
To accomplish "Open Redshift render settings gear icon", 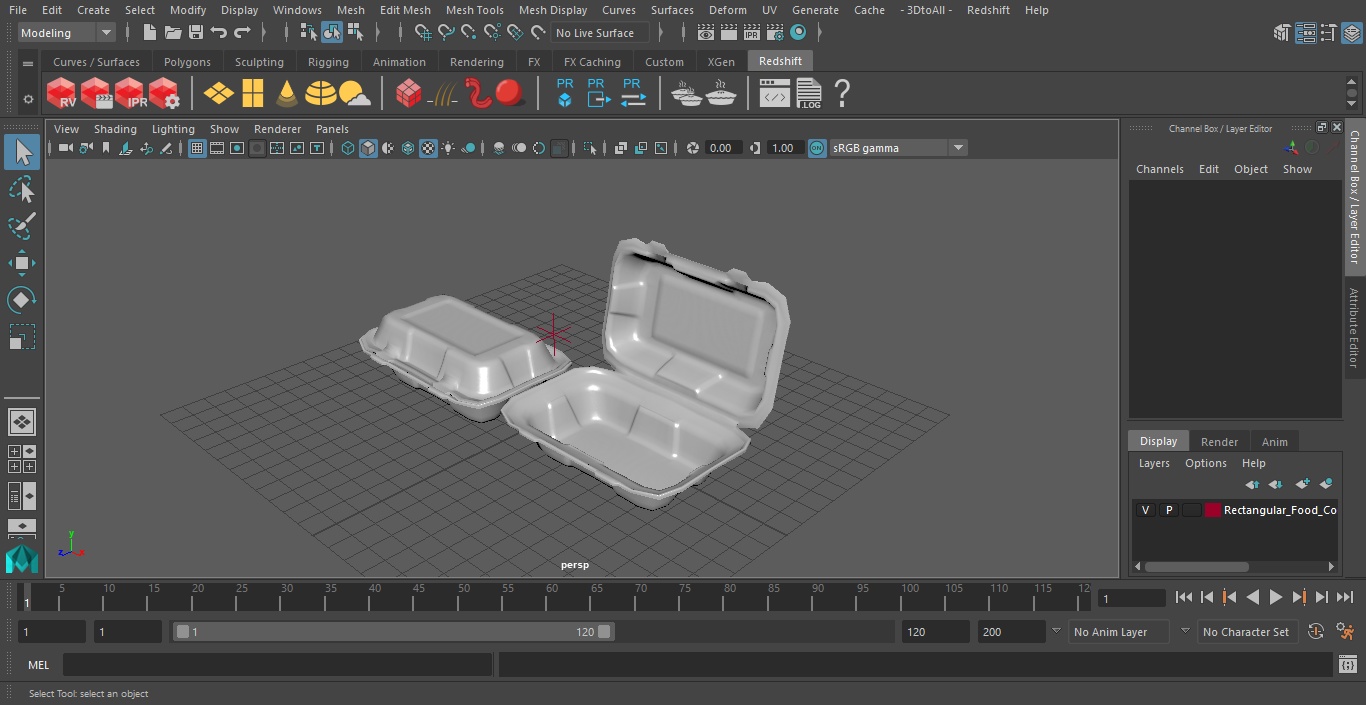I will [x=164, y=94].
